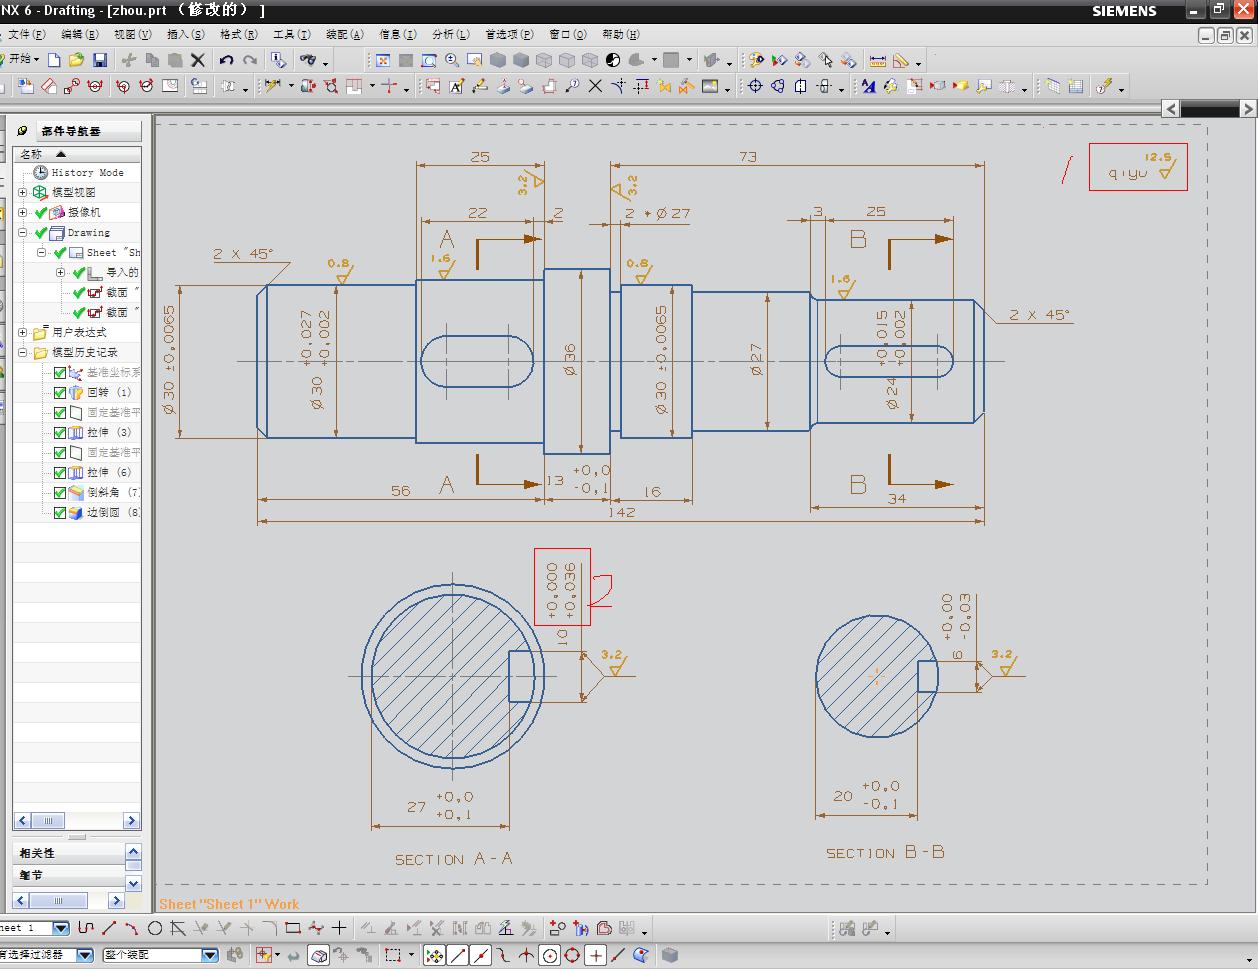
Task: Select the sketch Line tool
Action: [109, 928]
